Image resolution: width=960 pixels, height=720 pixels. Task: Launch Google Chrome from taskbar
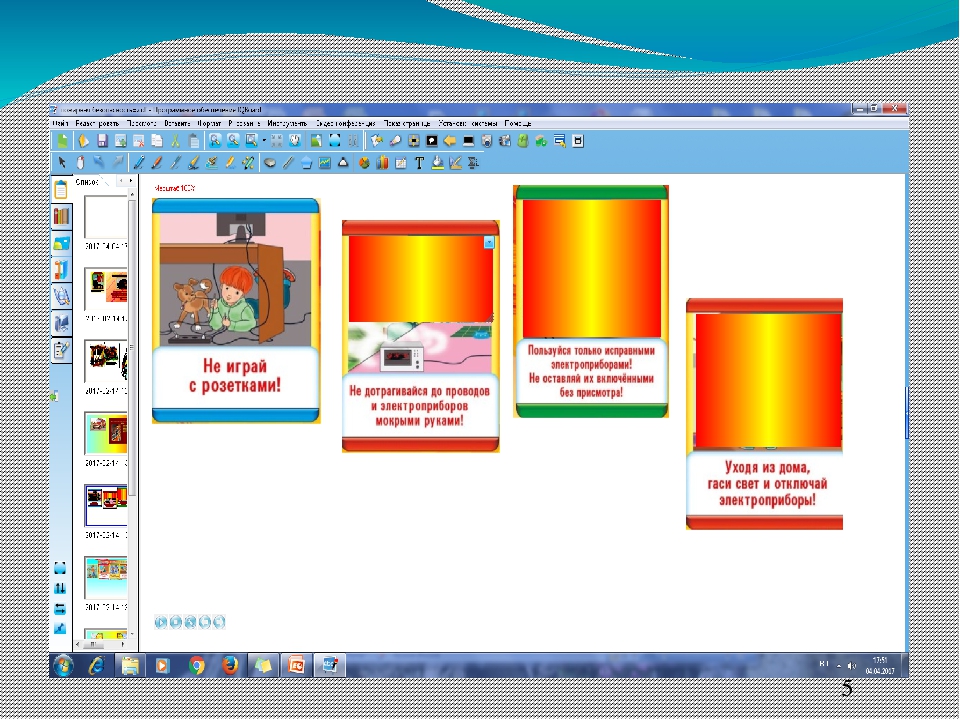(197, 666)
